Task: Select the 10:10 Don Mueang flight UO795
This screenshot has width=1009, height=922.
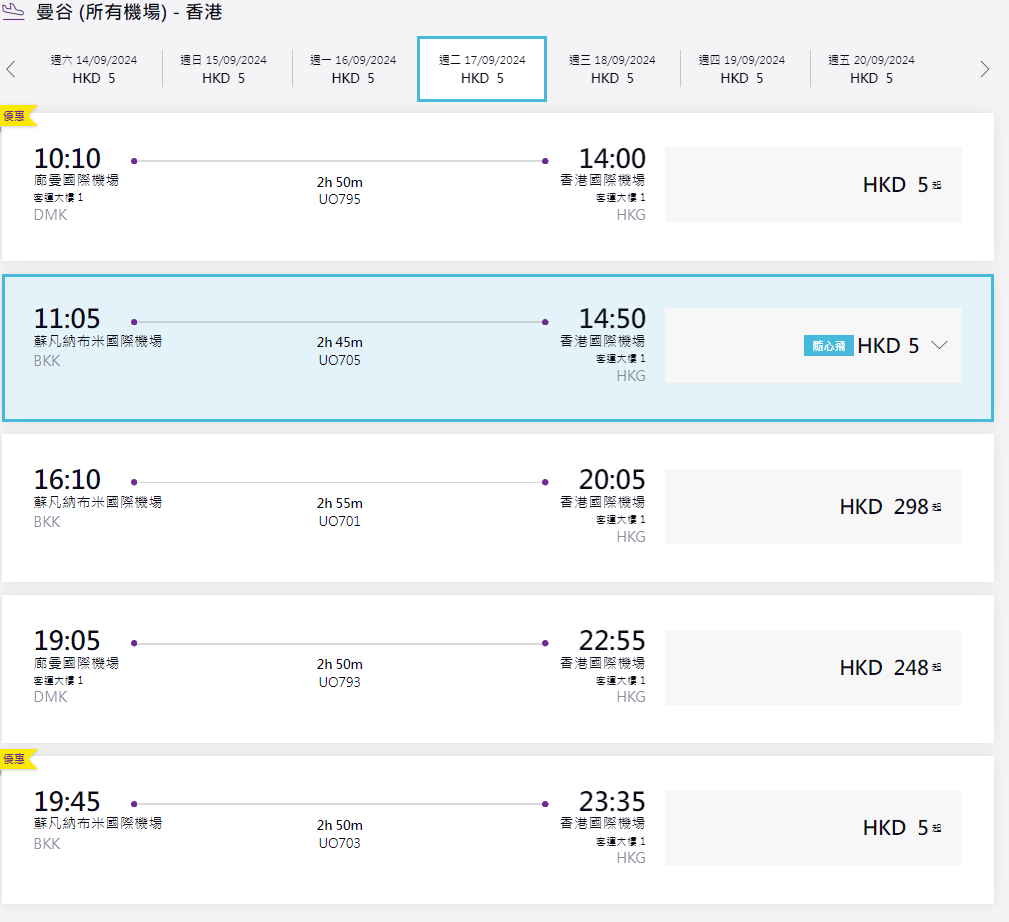Action: (338, 185)
